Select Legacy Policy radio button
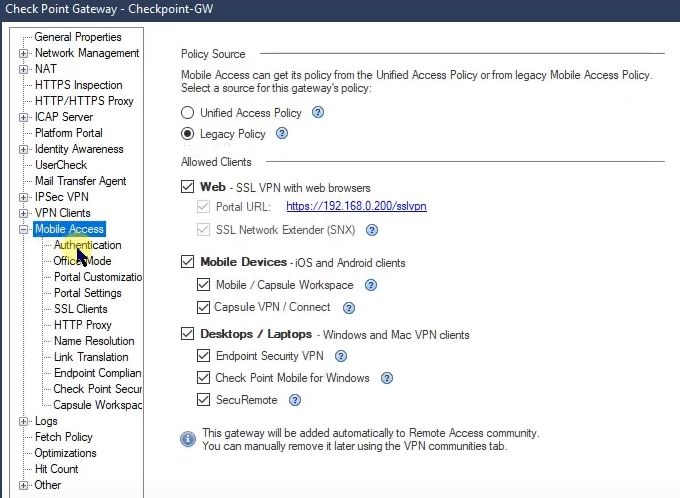Viewport: 680px width, 498px height. (x=187, y=134)
